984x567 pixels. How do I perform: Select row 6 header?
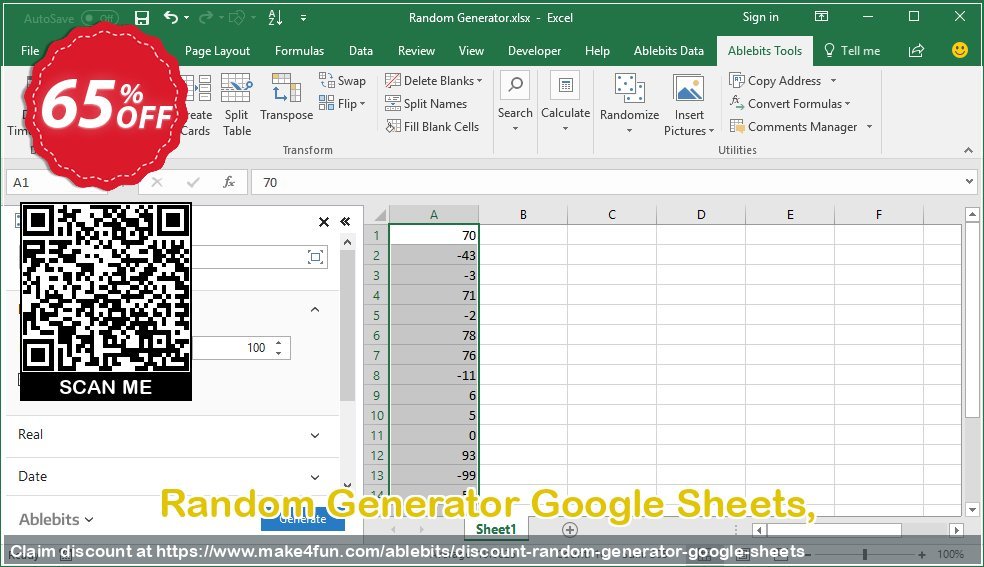tap(377, 336)
